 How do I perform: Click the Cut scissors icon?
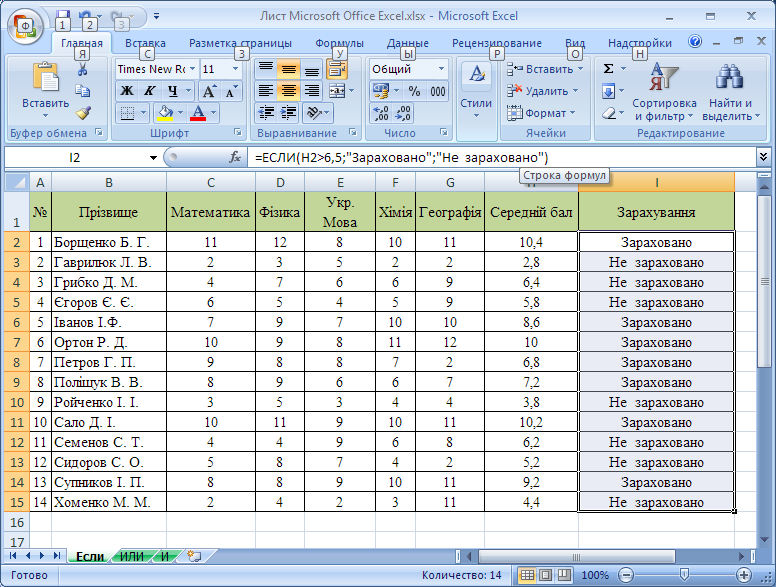click(x=83, y=70)
